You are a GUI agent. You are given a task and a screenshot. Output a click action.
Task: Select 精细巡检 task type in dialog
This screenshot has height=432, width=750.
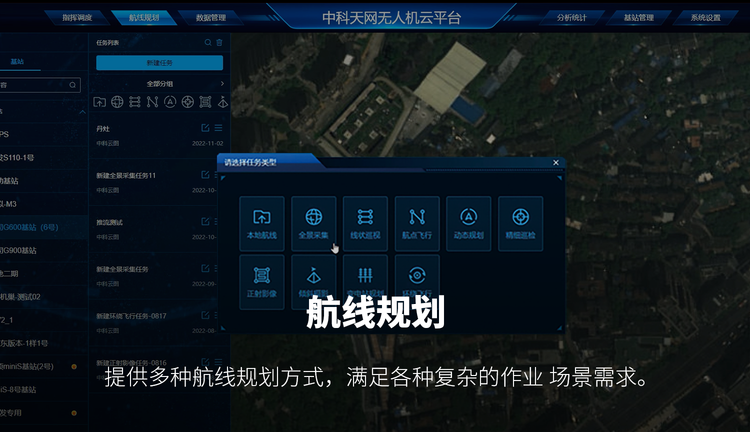point(520,223)
